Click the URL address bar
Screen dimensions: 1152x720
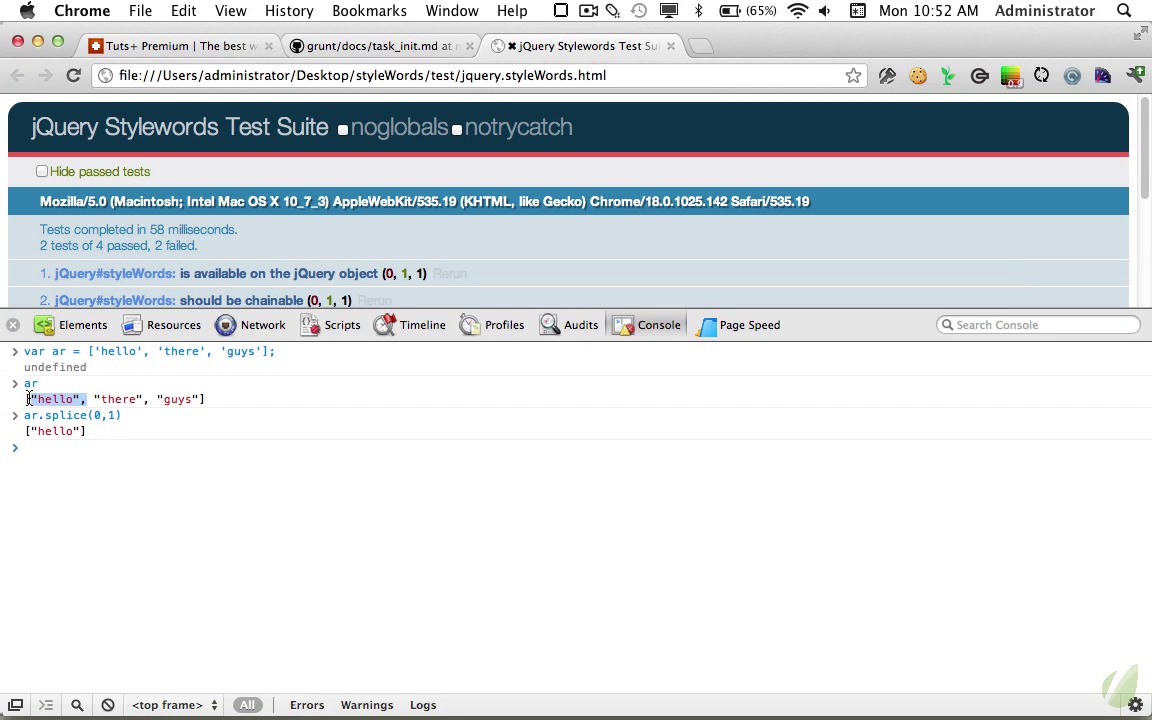pyautogui.click(x=478, y=75)
